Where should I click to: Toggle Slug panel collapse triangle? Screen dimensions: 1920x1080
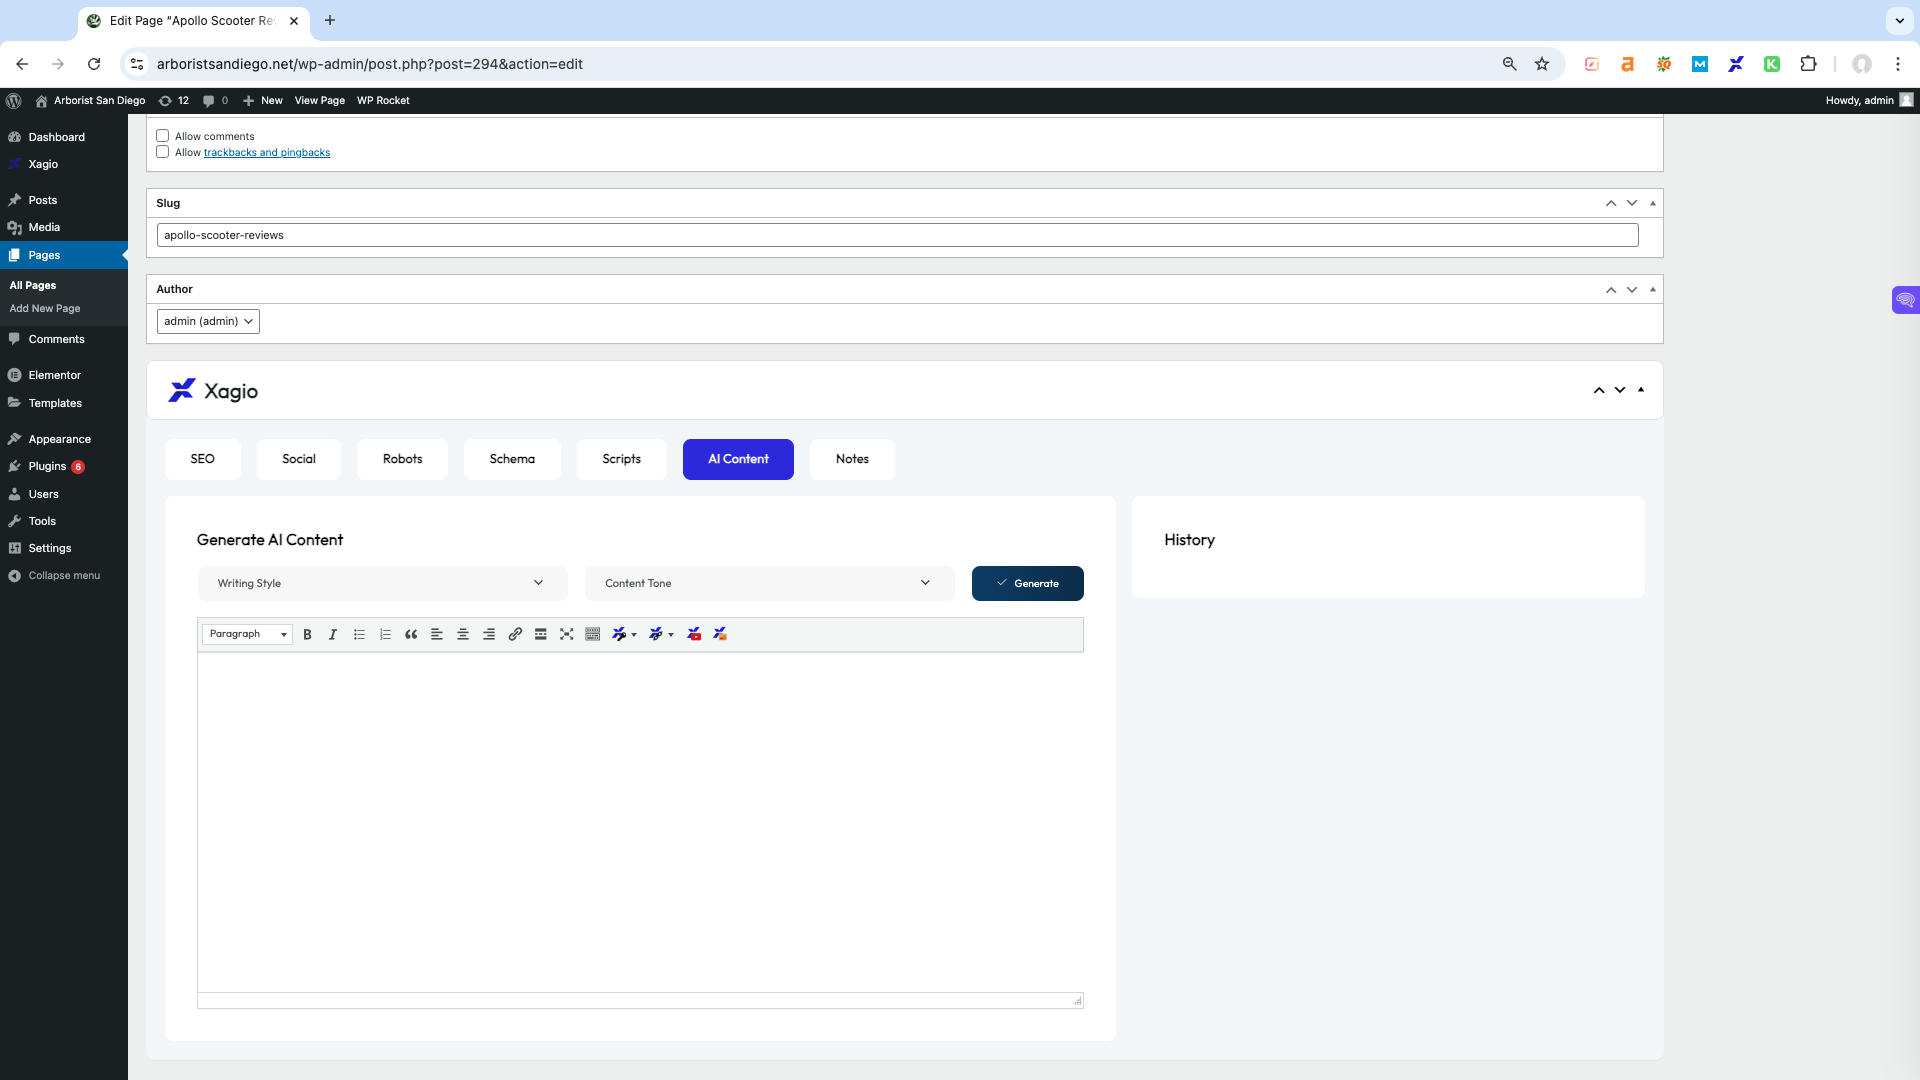1652,203
